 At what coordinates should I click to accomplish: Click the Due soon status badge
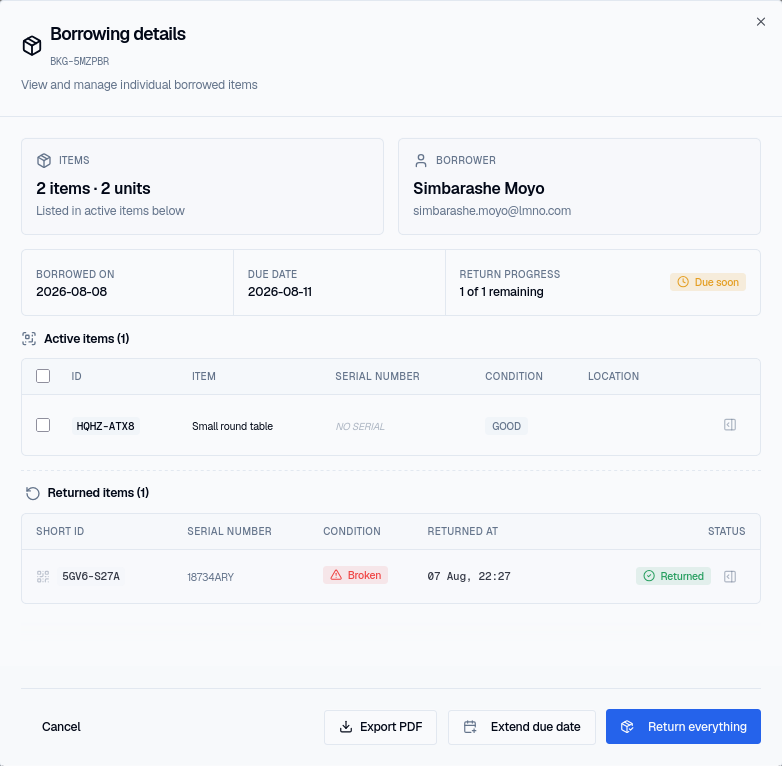(708, 282)
